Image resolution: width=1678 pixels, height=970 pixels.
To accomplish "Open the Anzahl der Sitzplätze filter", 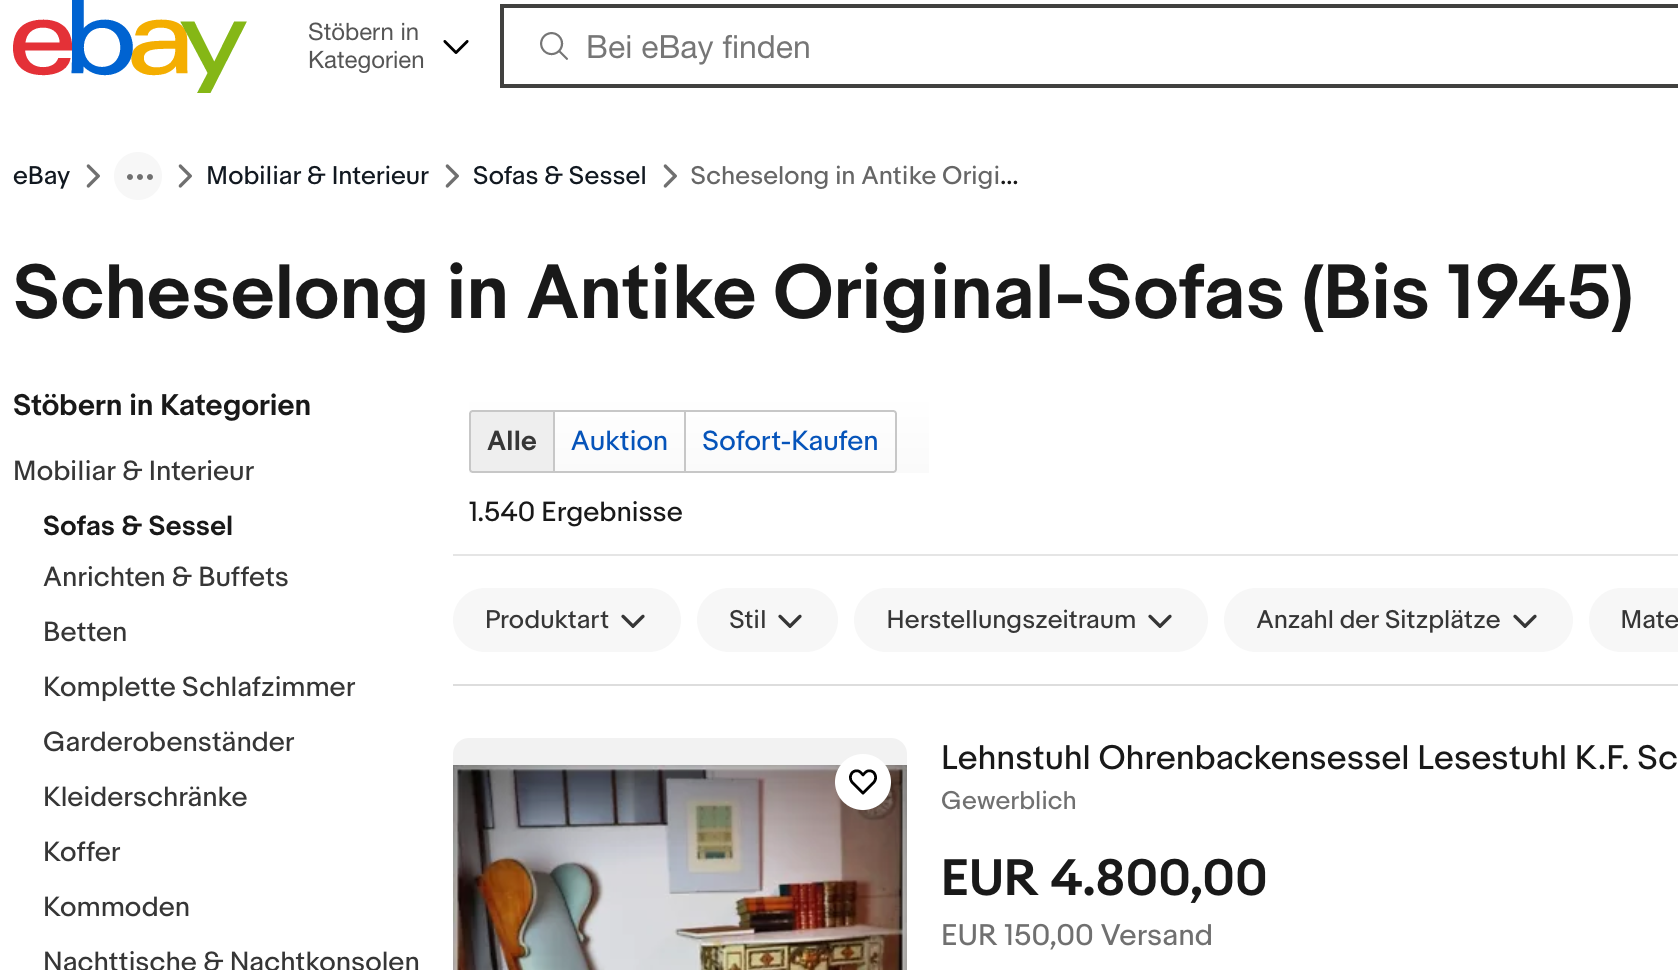I will [1397, 620].
